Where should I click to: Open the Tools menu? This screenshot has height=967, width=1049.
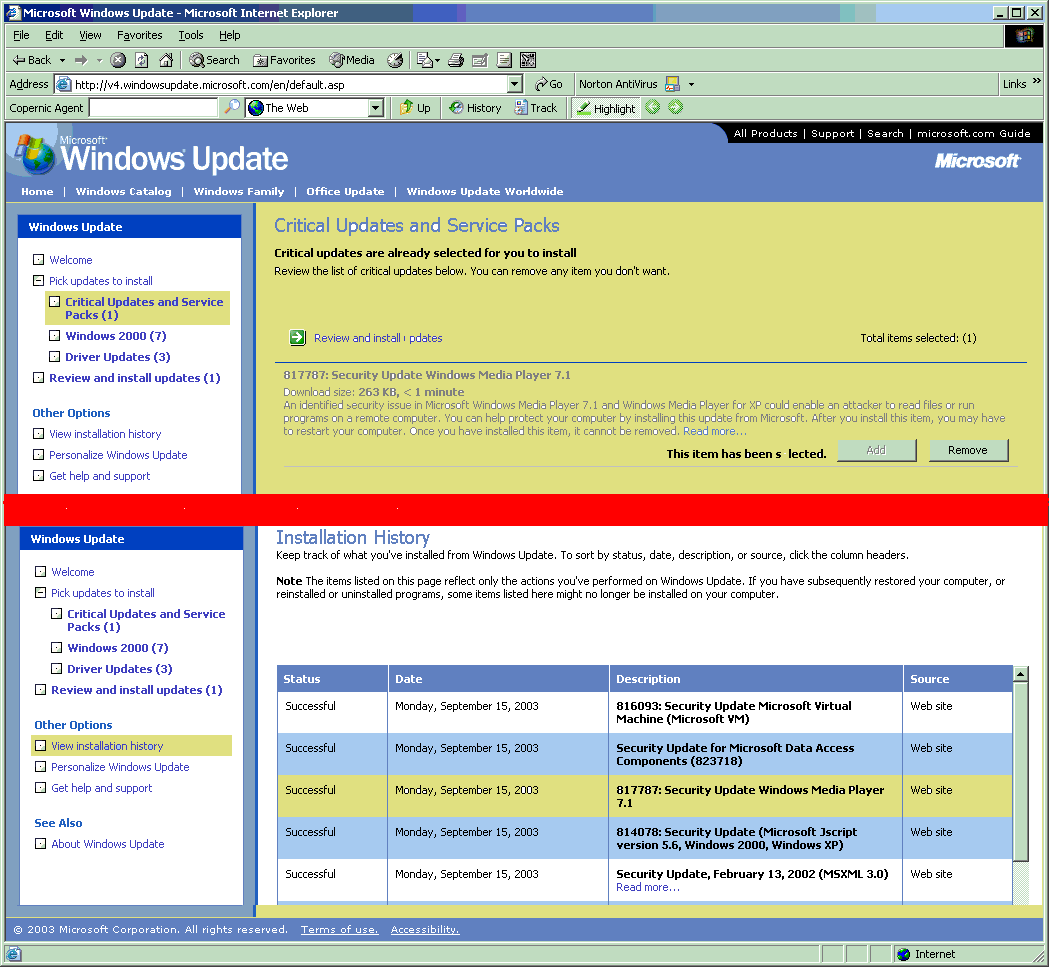(190, 35)
